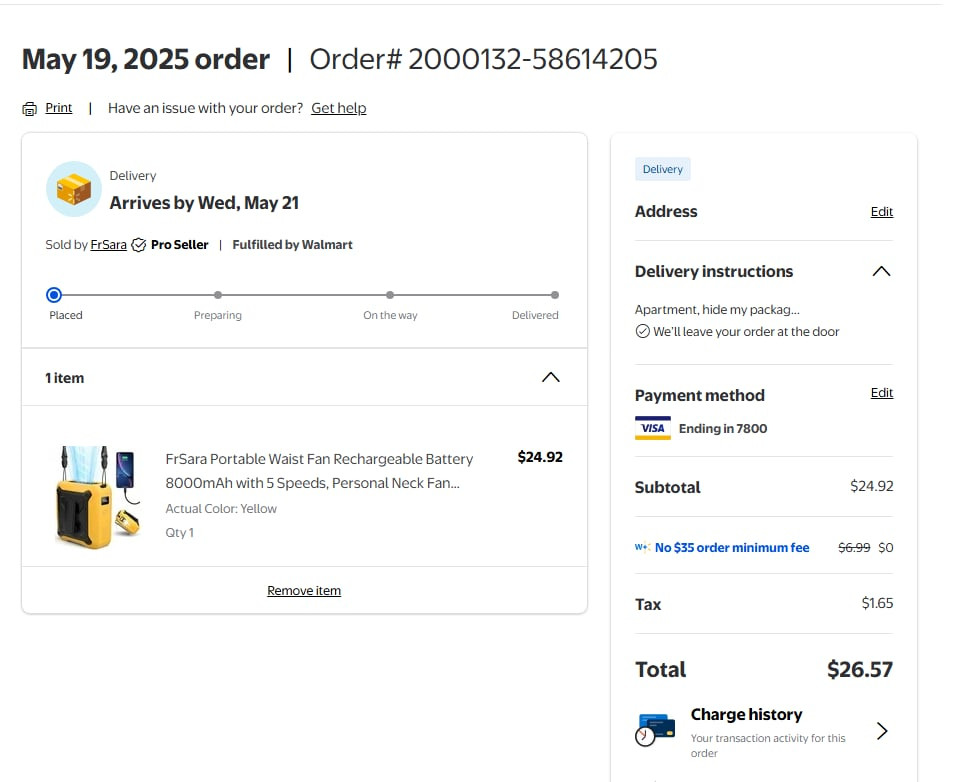
Task: Click the Delivery tag in order summary
Action: pos(663,169)
